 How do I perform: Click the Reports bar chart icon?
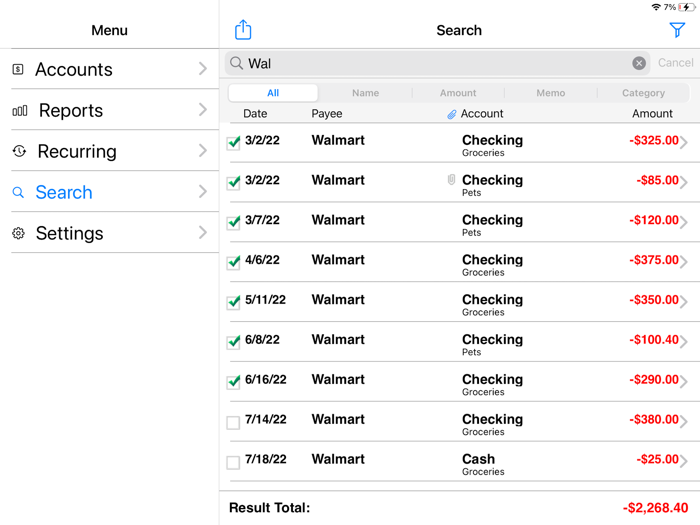pos(20,111)
